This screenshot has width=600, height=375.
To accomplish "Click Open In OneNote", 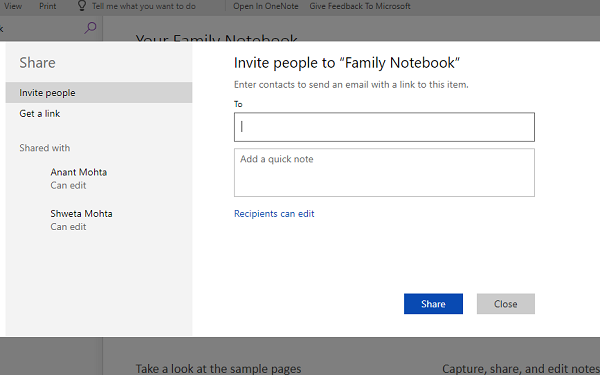I will [266, 6].
